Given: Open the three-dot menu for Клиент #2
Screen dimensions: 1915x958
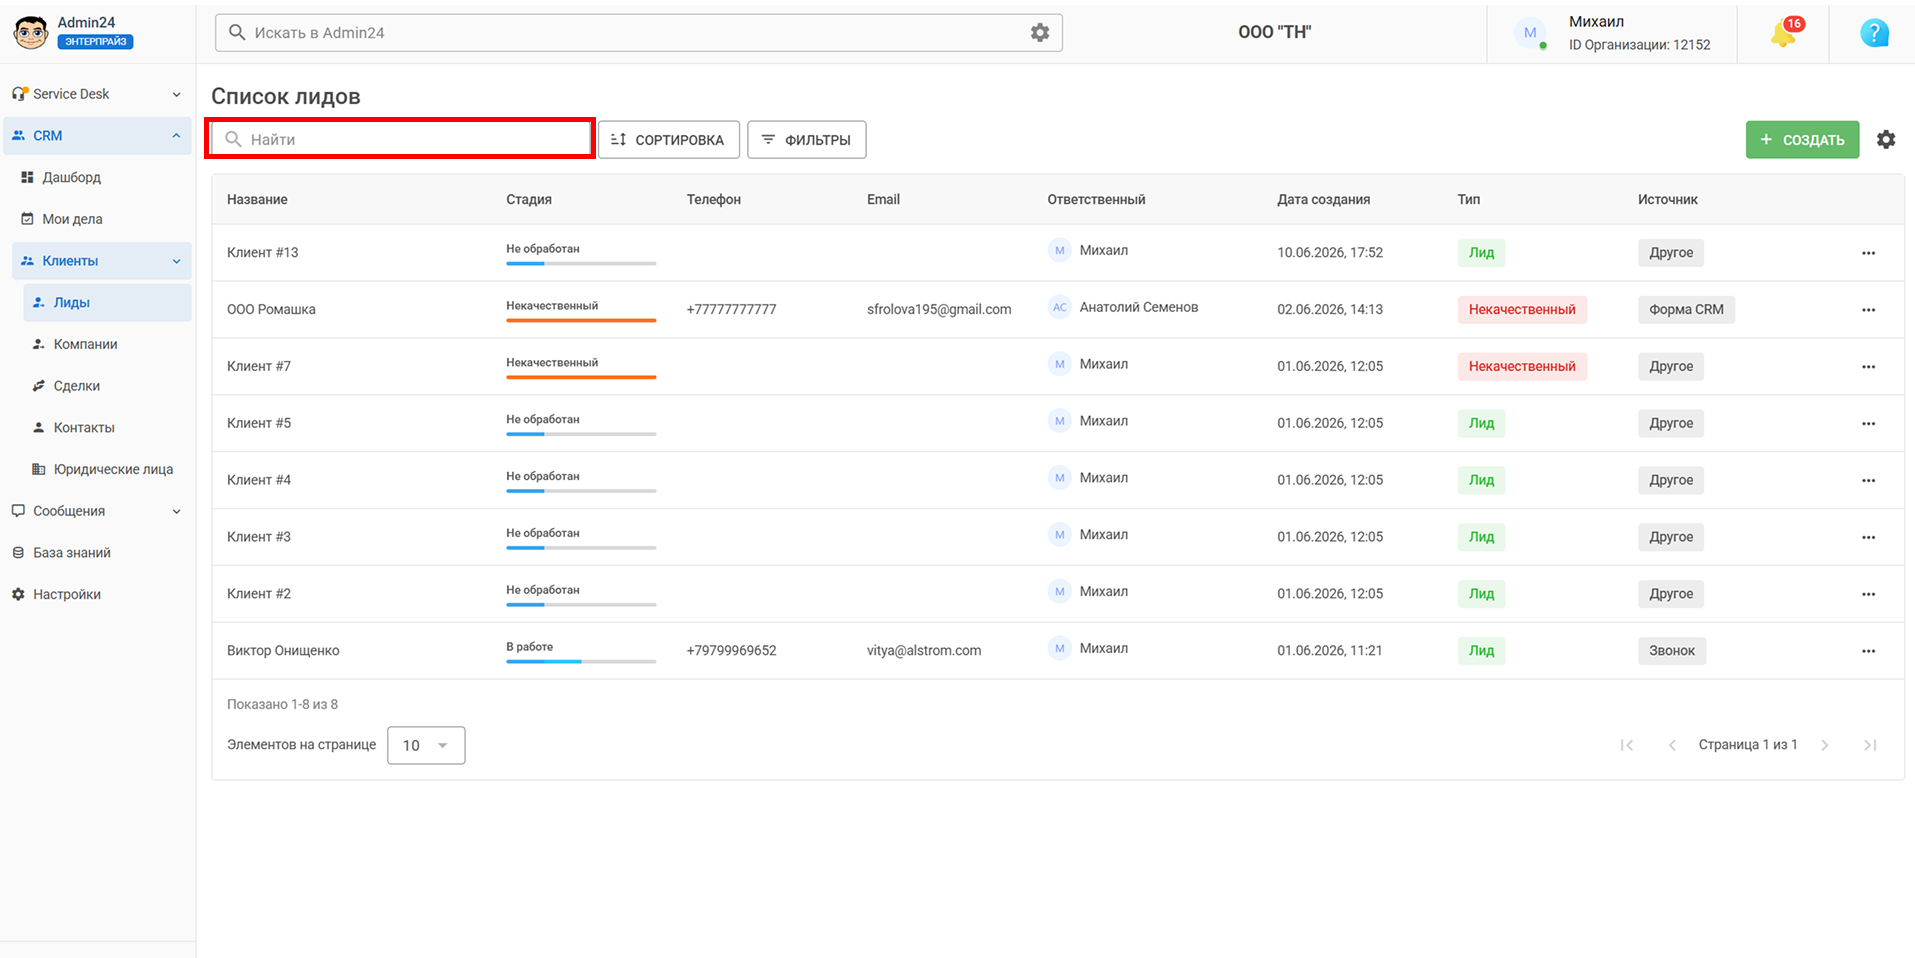Looking at the screenshot, I should click(x=1868, y=594).
